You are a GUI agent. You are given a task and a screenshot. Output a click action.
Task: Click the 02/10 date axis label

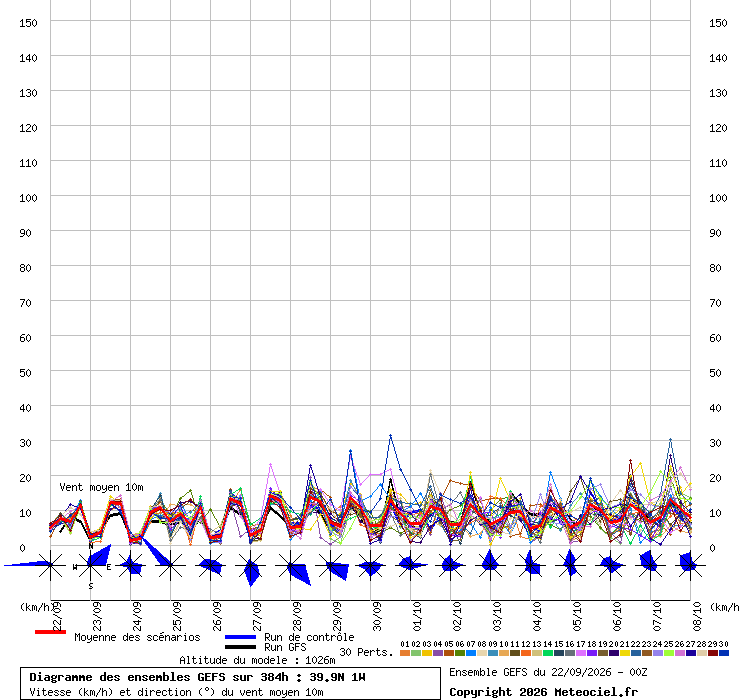[457, 616]
